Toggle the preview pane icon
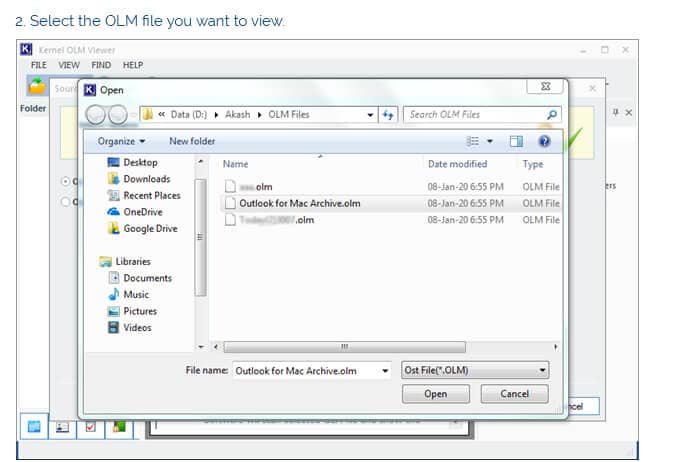 click(516, 142)
